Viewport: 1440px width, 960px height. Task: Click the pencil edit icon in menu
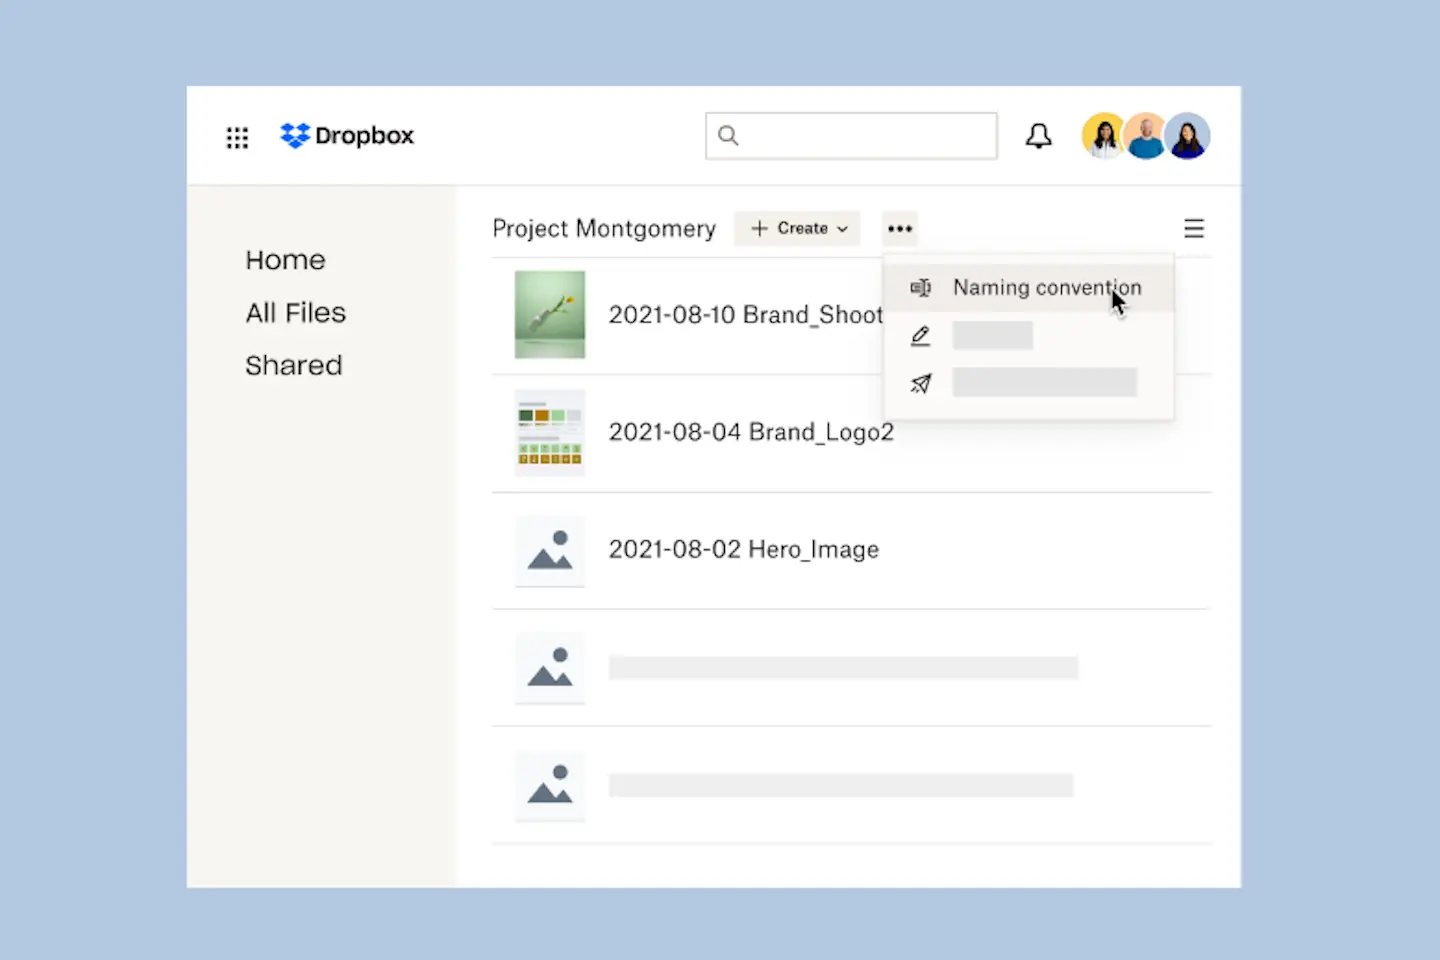click(x=920, y=336)
